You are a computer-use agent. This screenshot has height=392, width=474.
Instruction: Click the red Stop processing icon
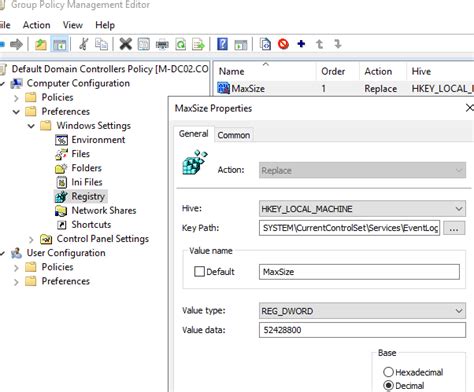283,44
